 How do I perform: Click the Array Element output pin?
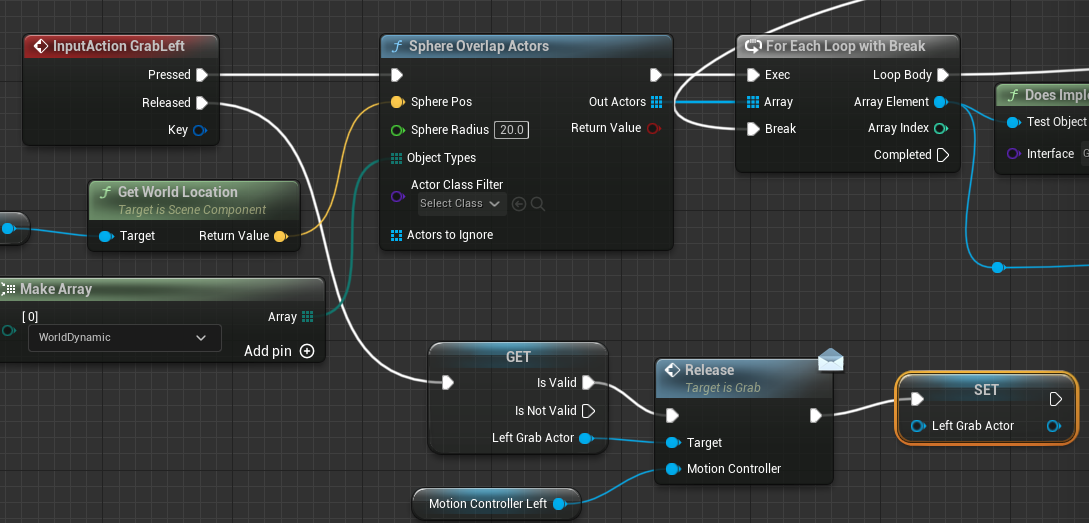pos(940,102)
